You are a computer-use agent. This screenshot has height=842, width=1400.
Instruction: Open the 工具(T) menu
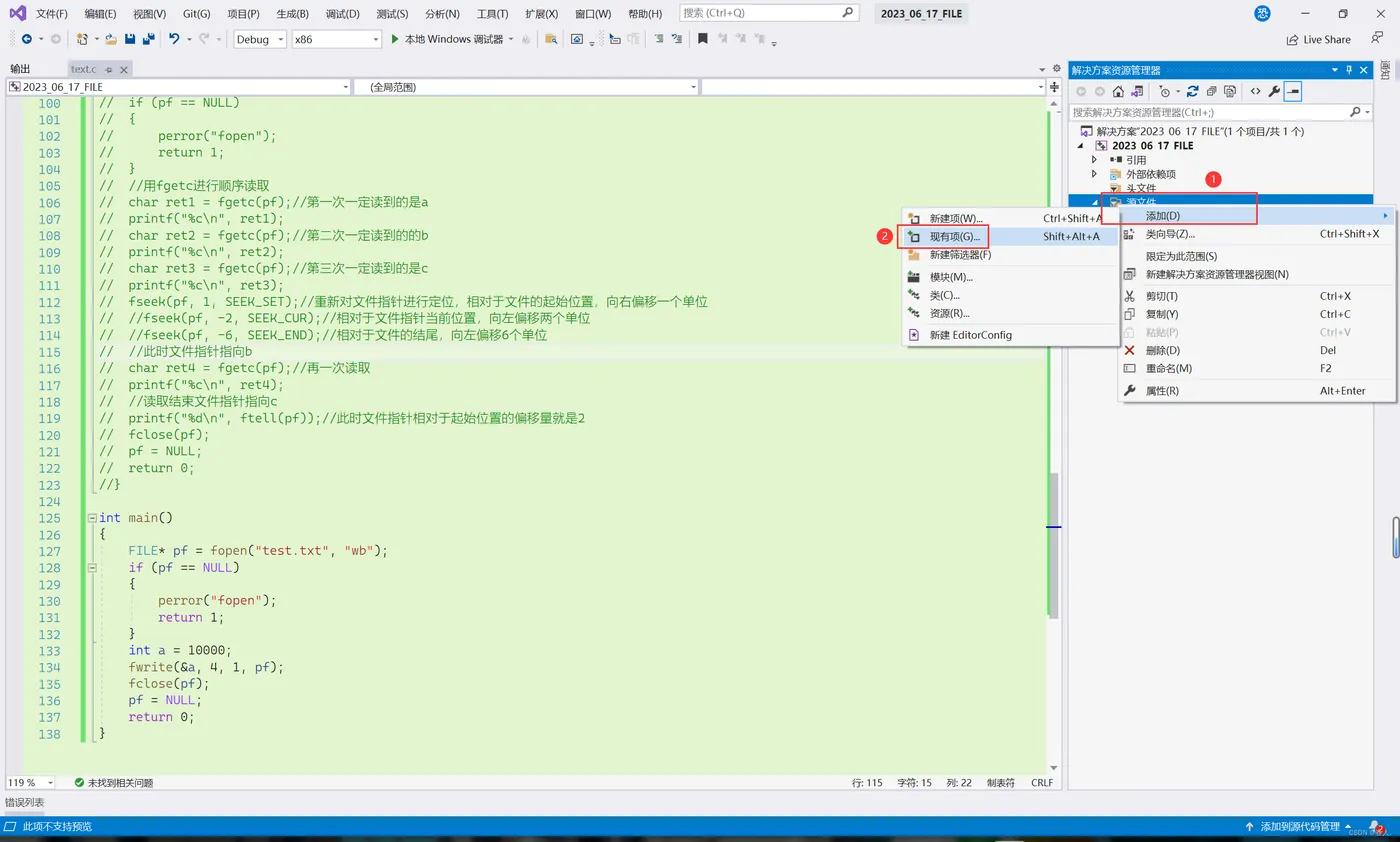point(491,14)
